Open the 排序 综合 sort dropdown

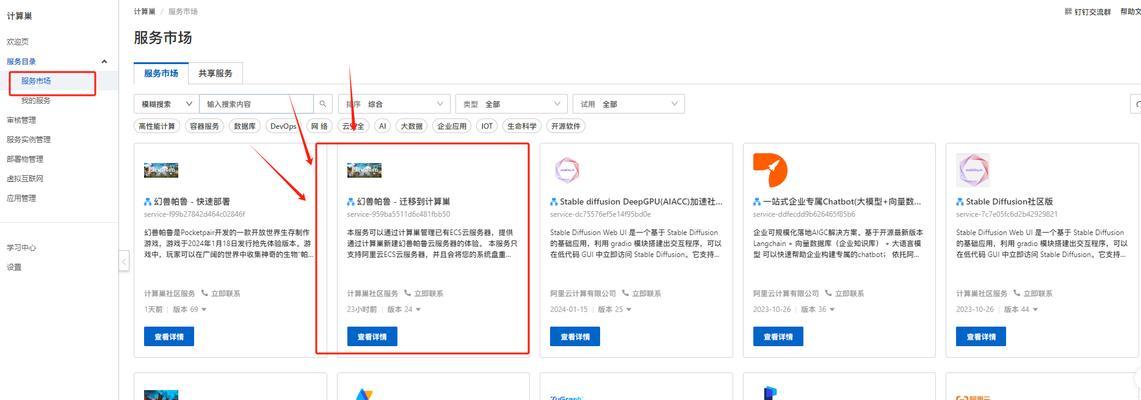[x=394, y=104]
